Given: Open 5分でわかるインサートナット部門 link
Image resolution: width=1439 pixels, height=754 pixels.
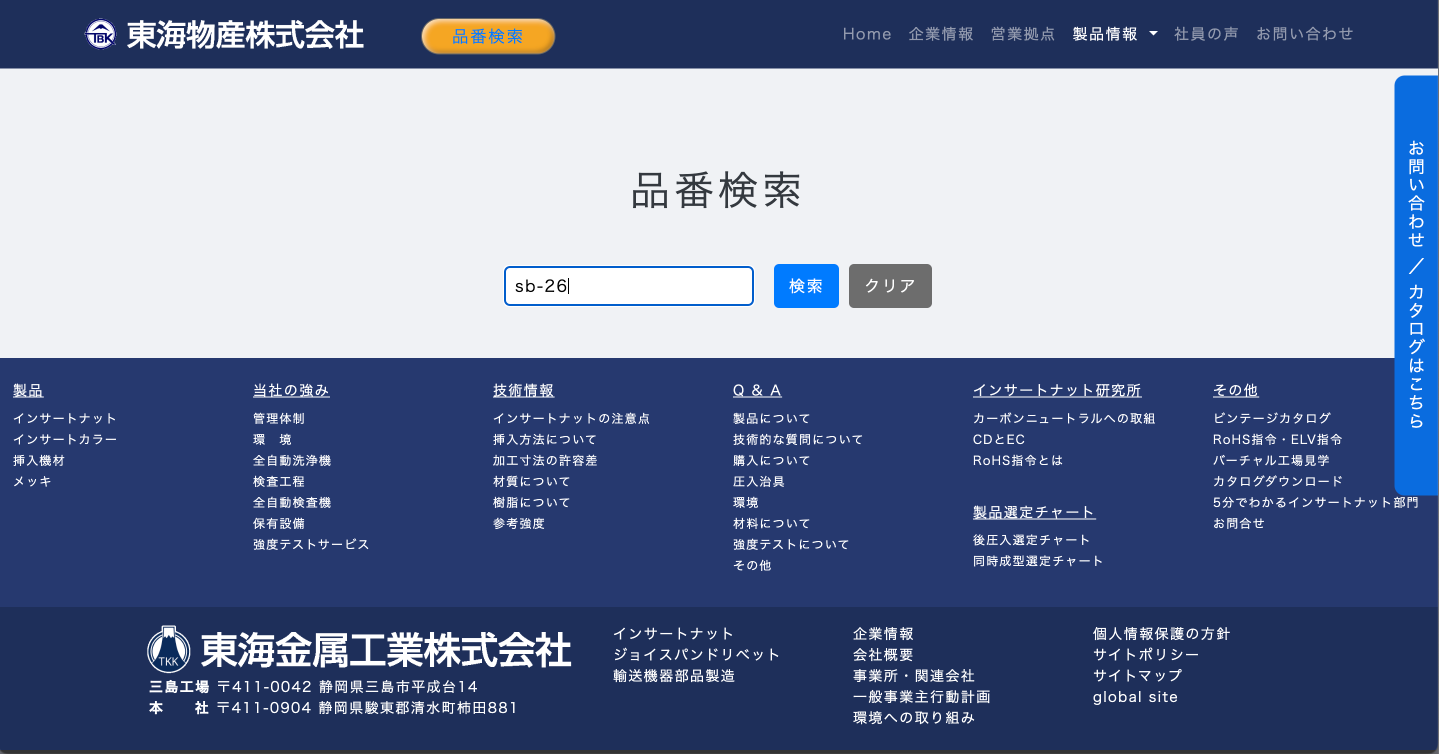Looking at the screenshot, I should pyautogui.click(x=1316, y=503).
